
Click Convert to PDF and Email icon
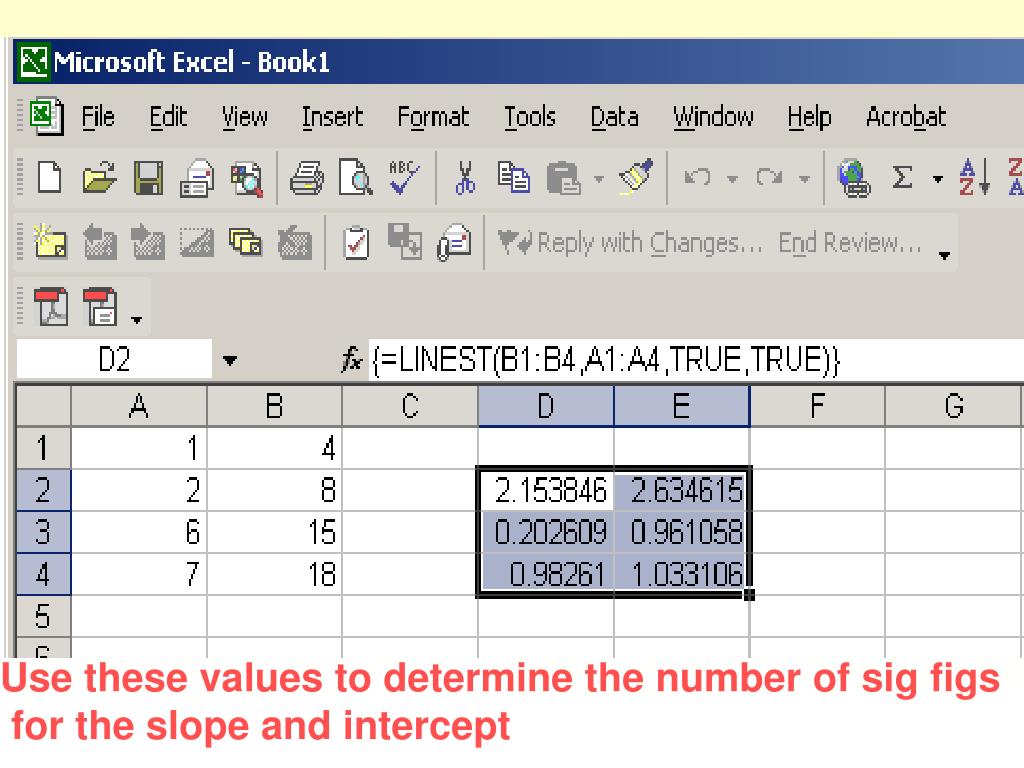pyautogui.click(x=100, y=306)
